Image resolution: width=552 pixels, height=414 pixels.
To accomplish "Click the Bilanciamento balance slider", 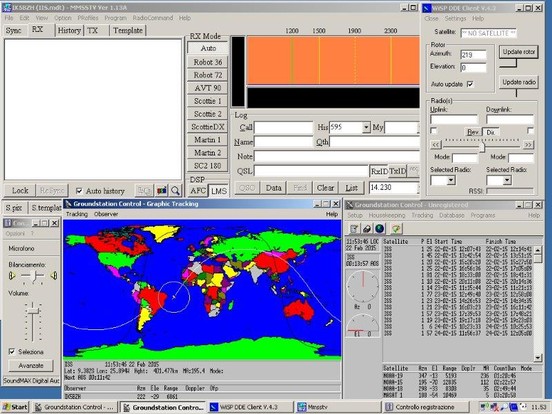I will click(x=32, y=276).
